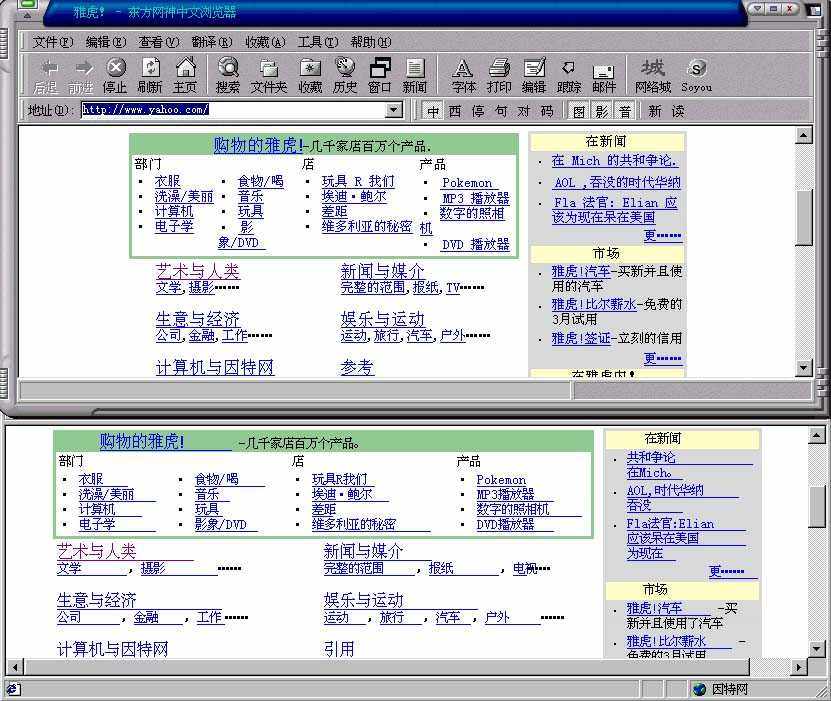This screenshot has width=831, height=701.
Task: Expand the address bar URL dropdown
Action: (394, 111)
